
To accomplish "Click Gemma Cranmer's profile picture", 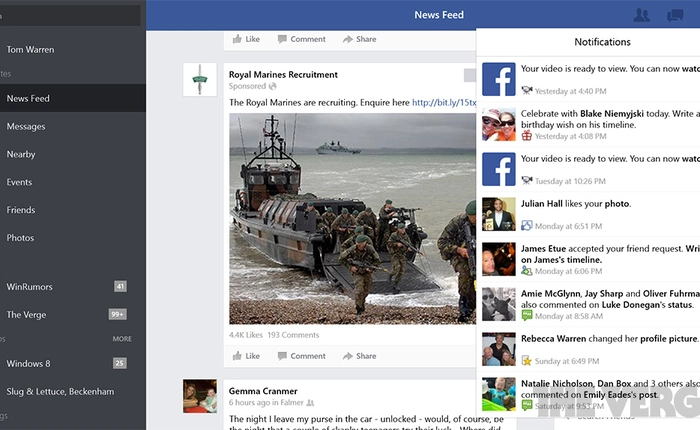I will (x=200, y=396).
